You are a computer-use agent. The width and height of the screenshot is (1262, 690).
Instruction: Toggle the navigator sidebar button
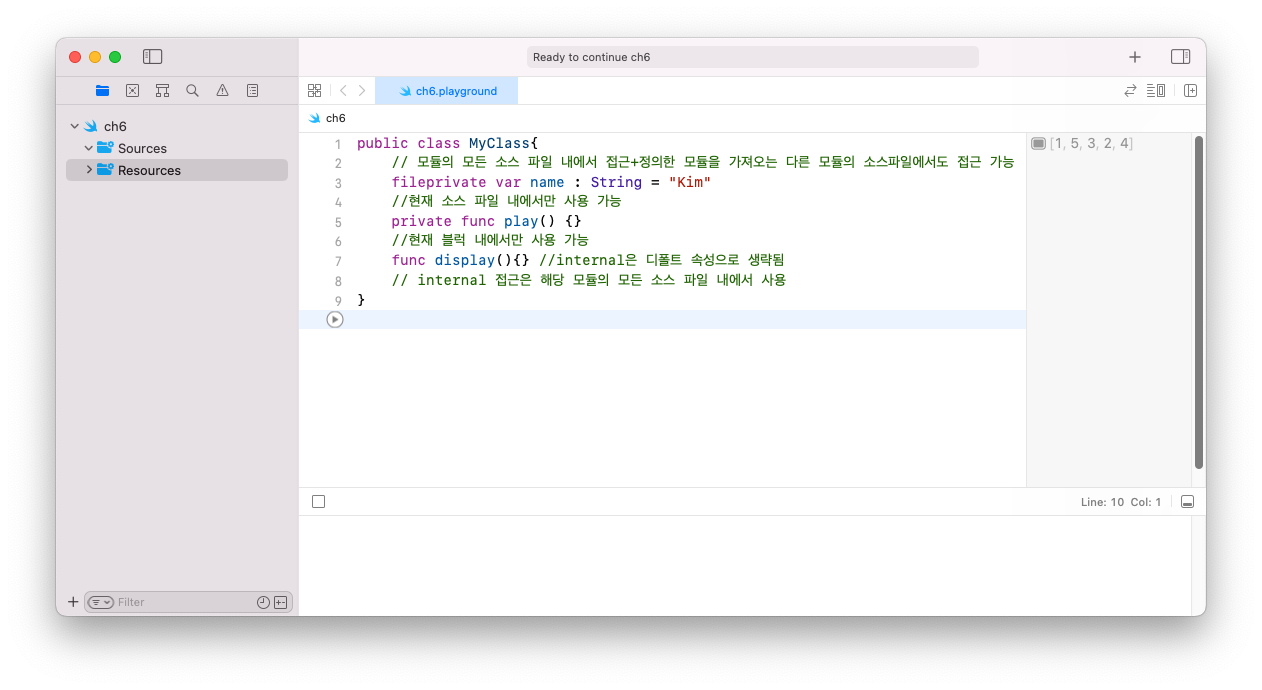(x=152, y=57)
